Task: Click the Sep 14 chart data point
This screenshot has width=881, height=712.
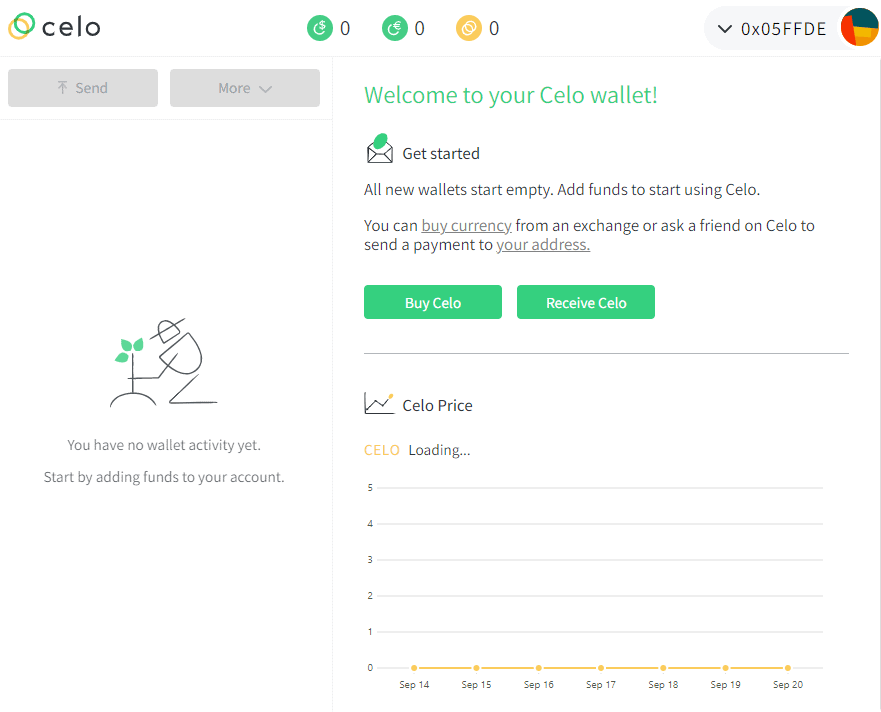Action: [414, 668]
